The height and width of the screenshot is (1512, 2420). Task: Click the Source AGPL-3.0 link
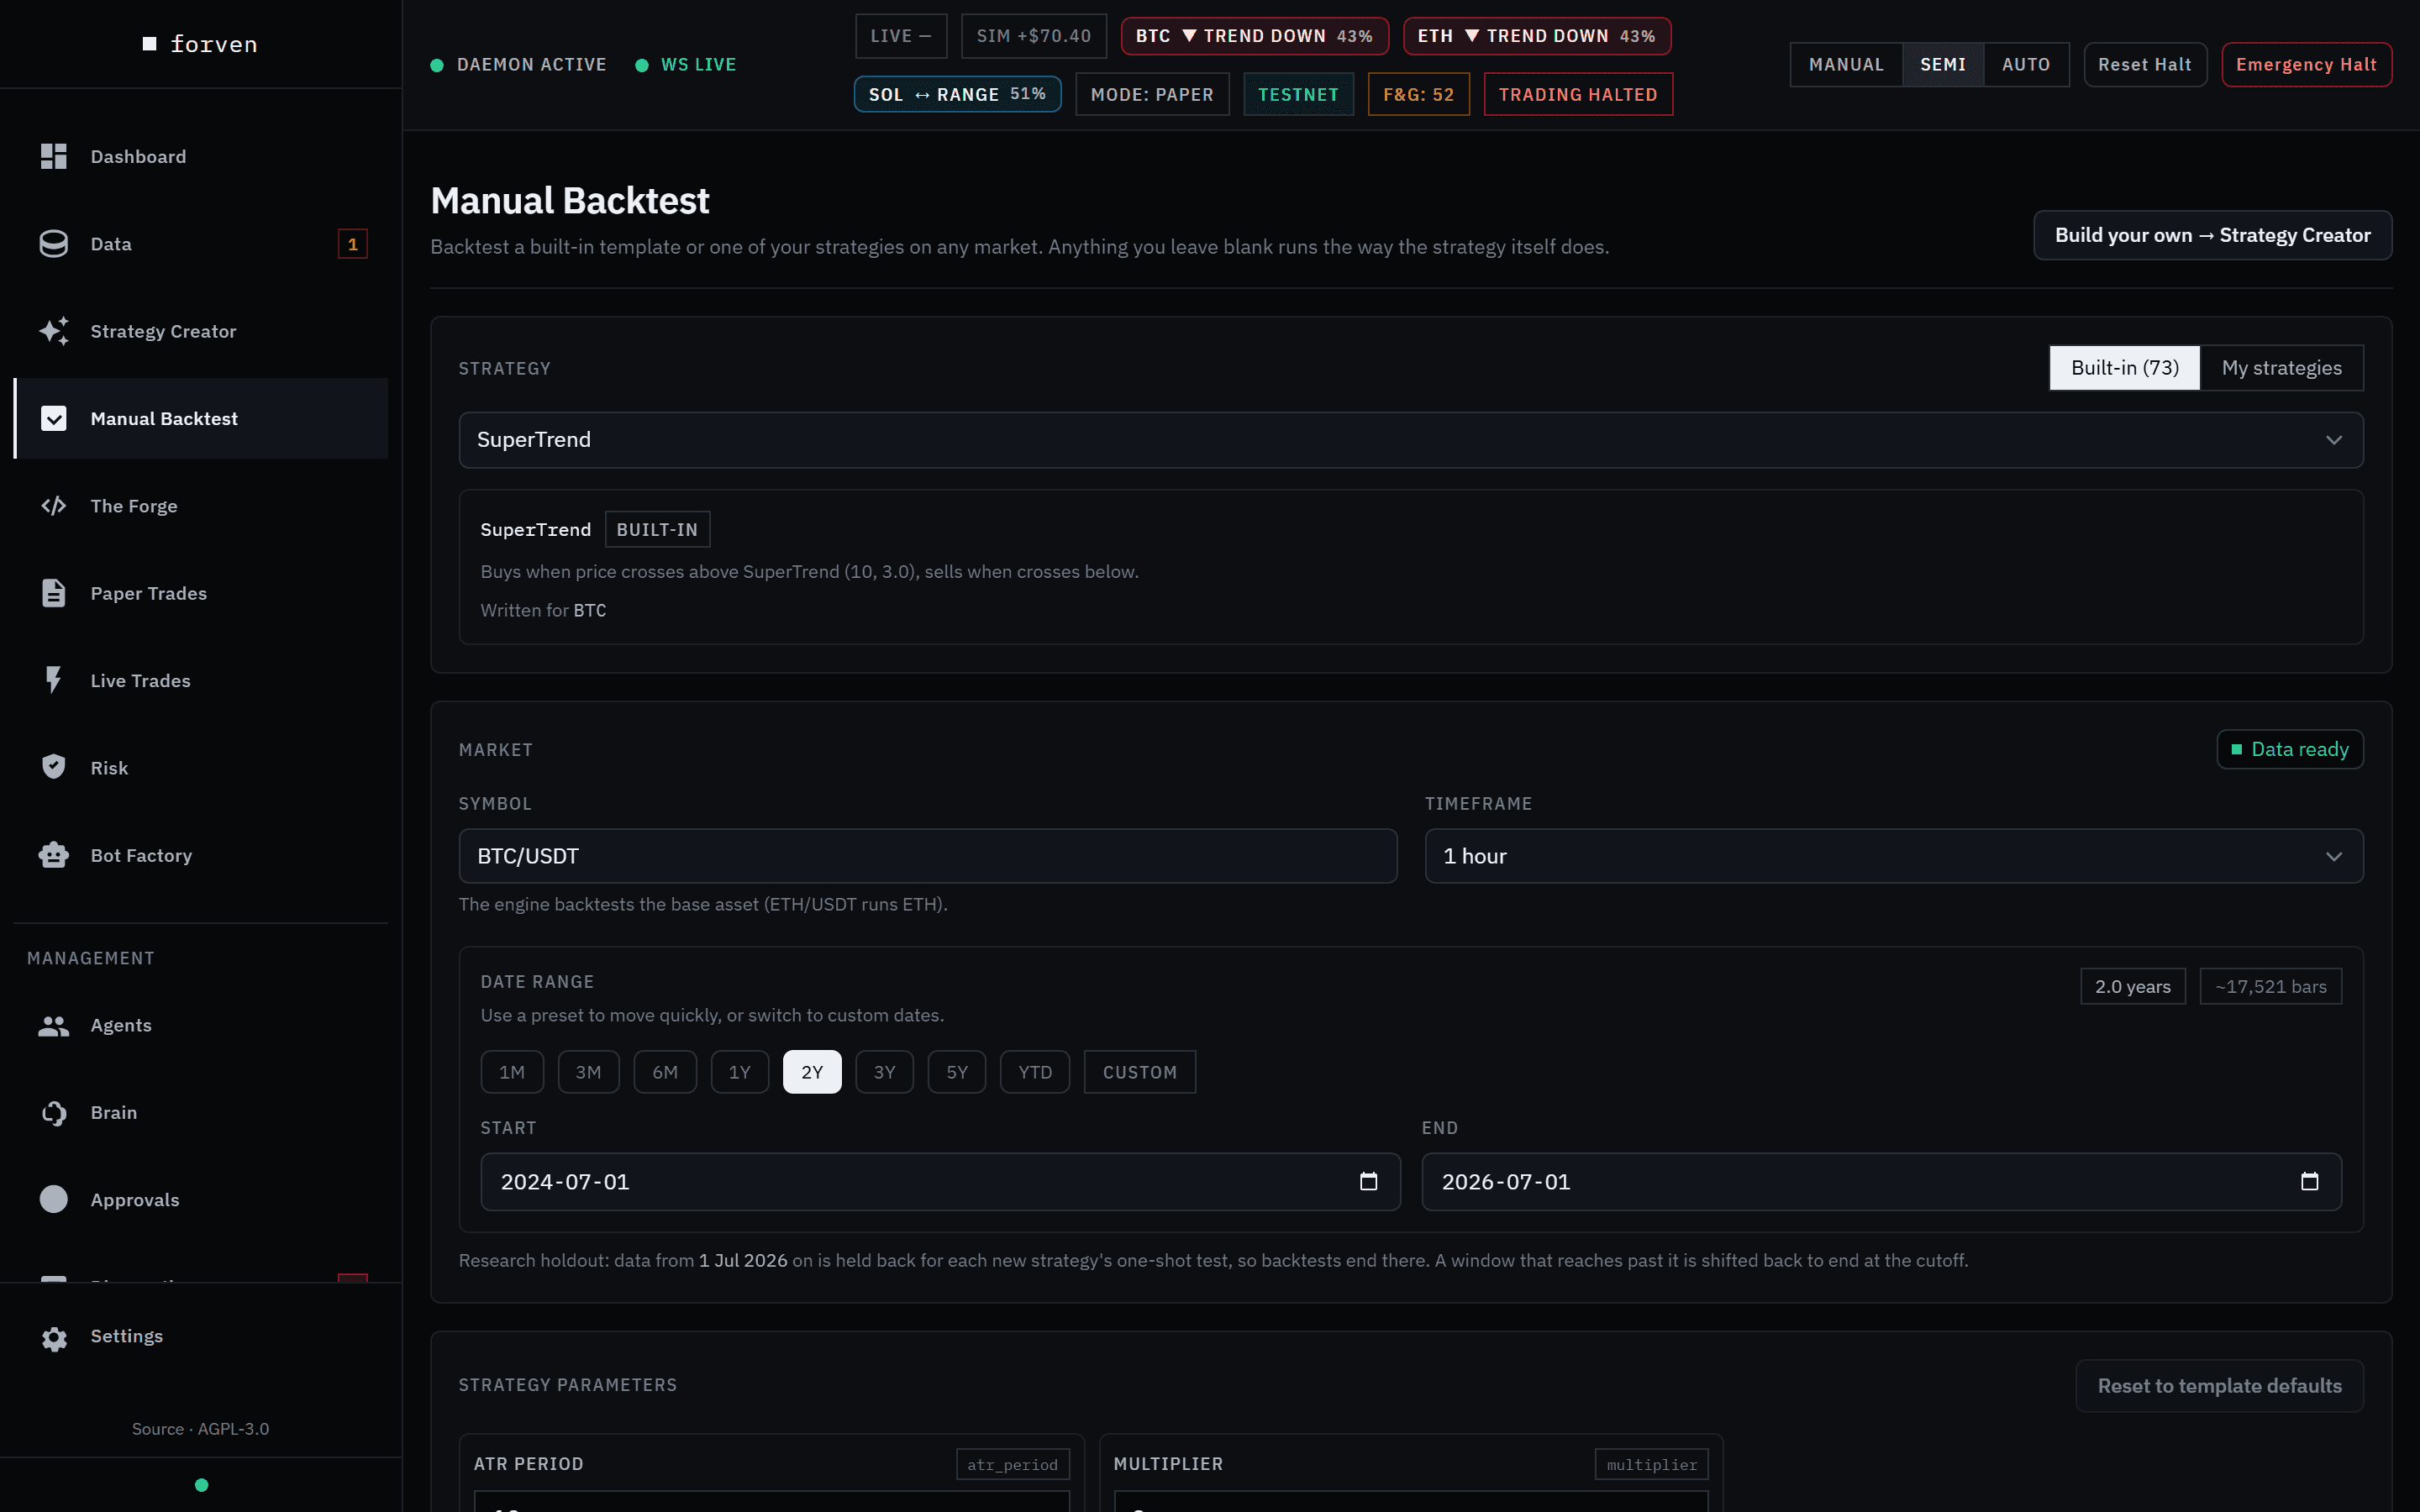click(200, 1429)
